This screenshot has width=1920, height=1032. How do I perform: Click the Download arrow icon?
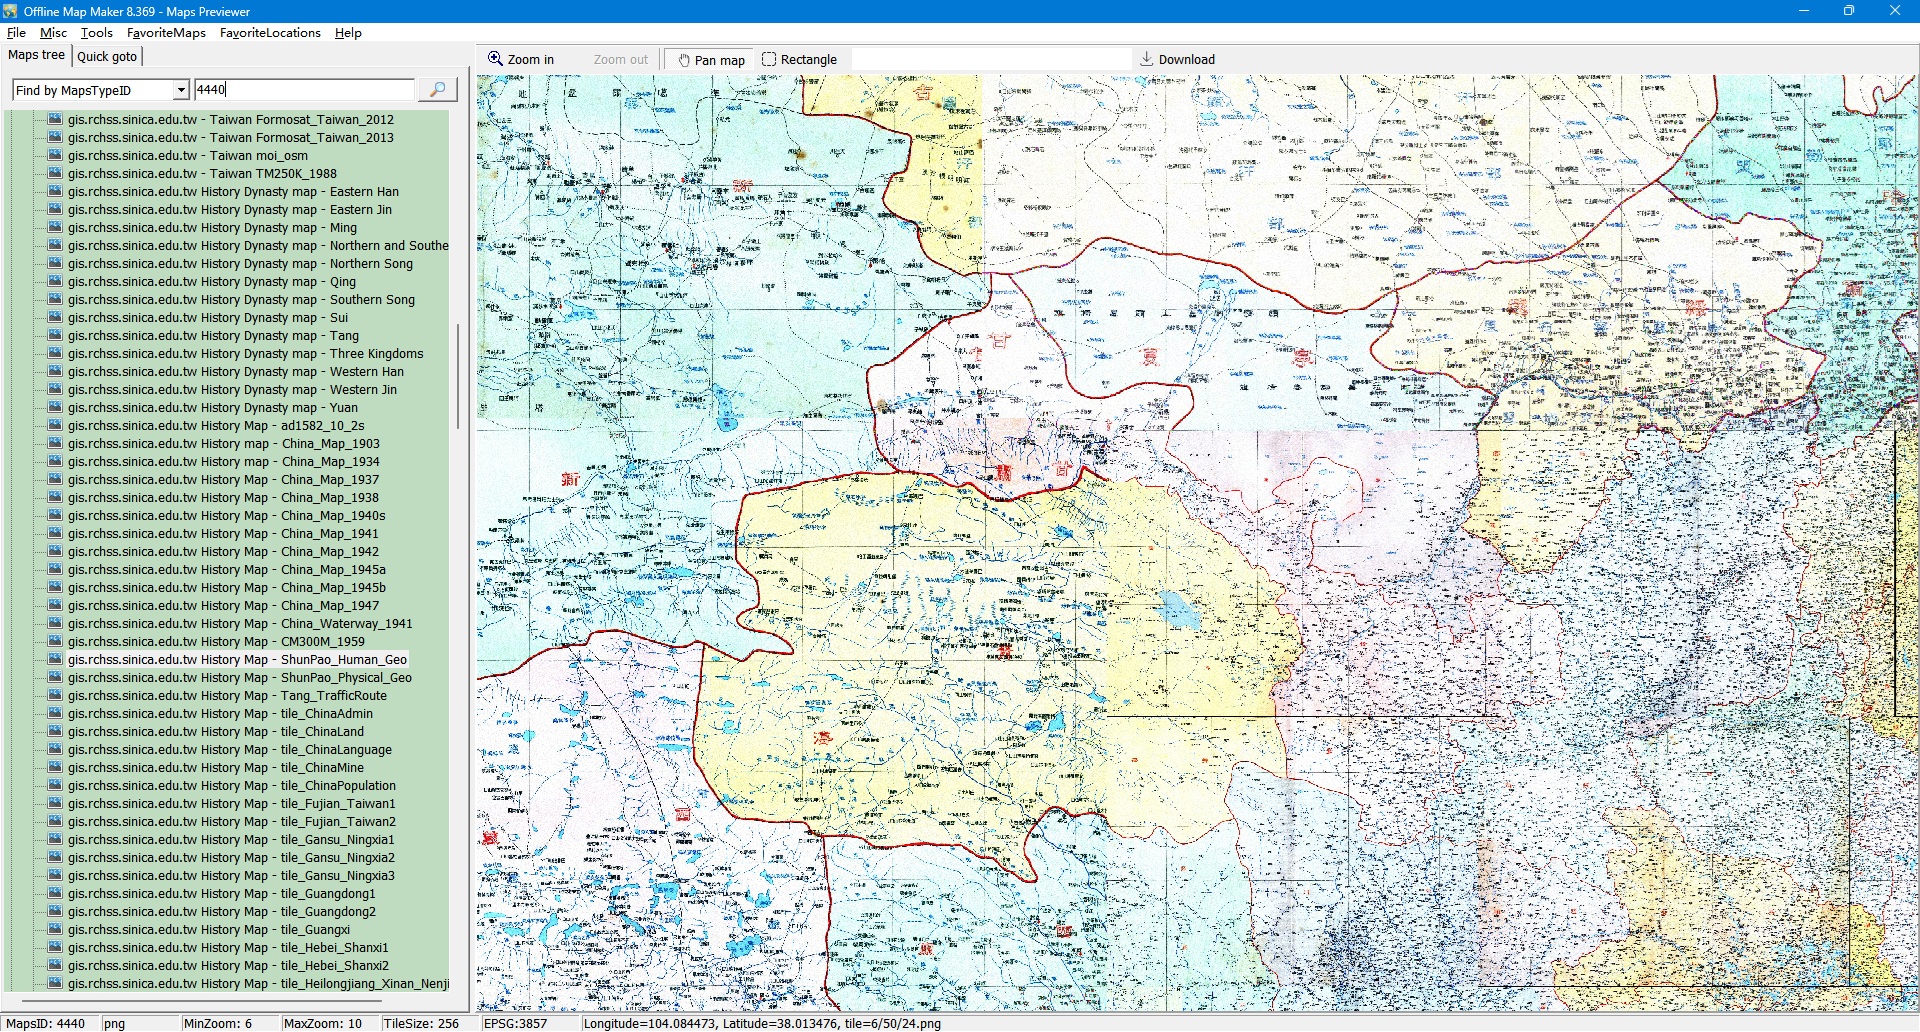point(1147,59)
